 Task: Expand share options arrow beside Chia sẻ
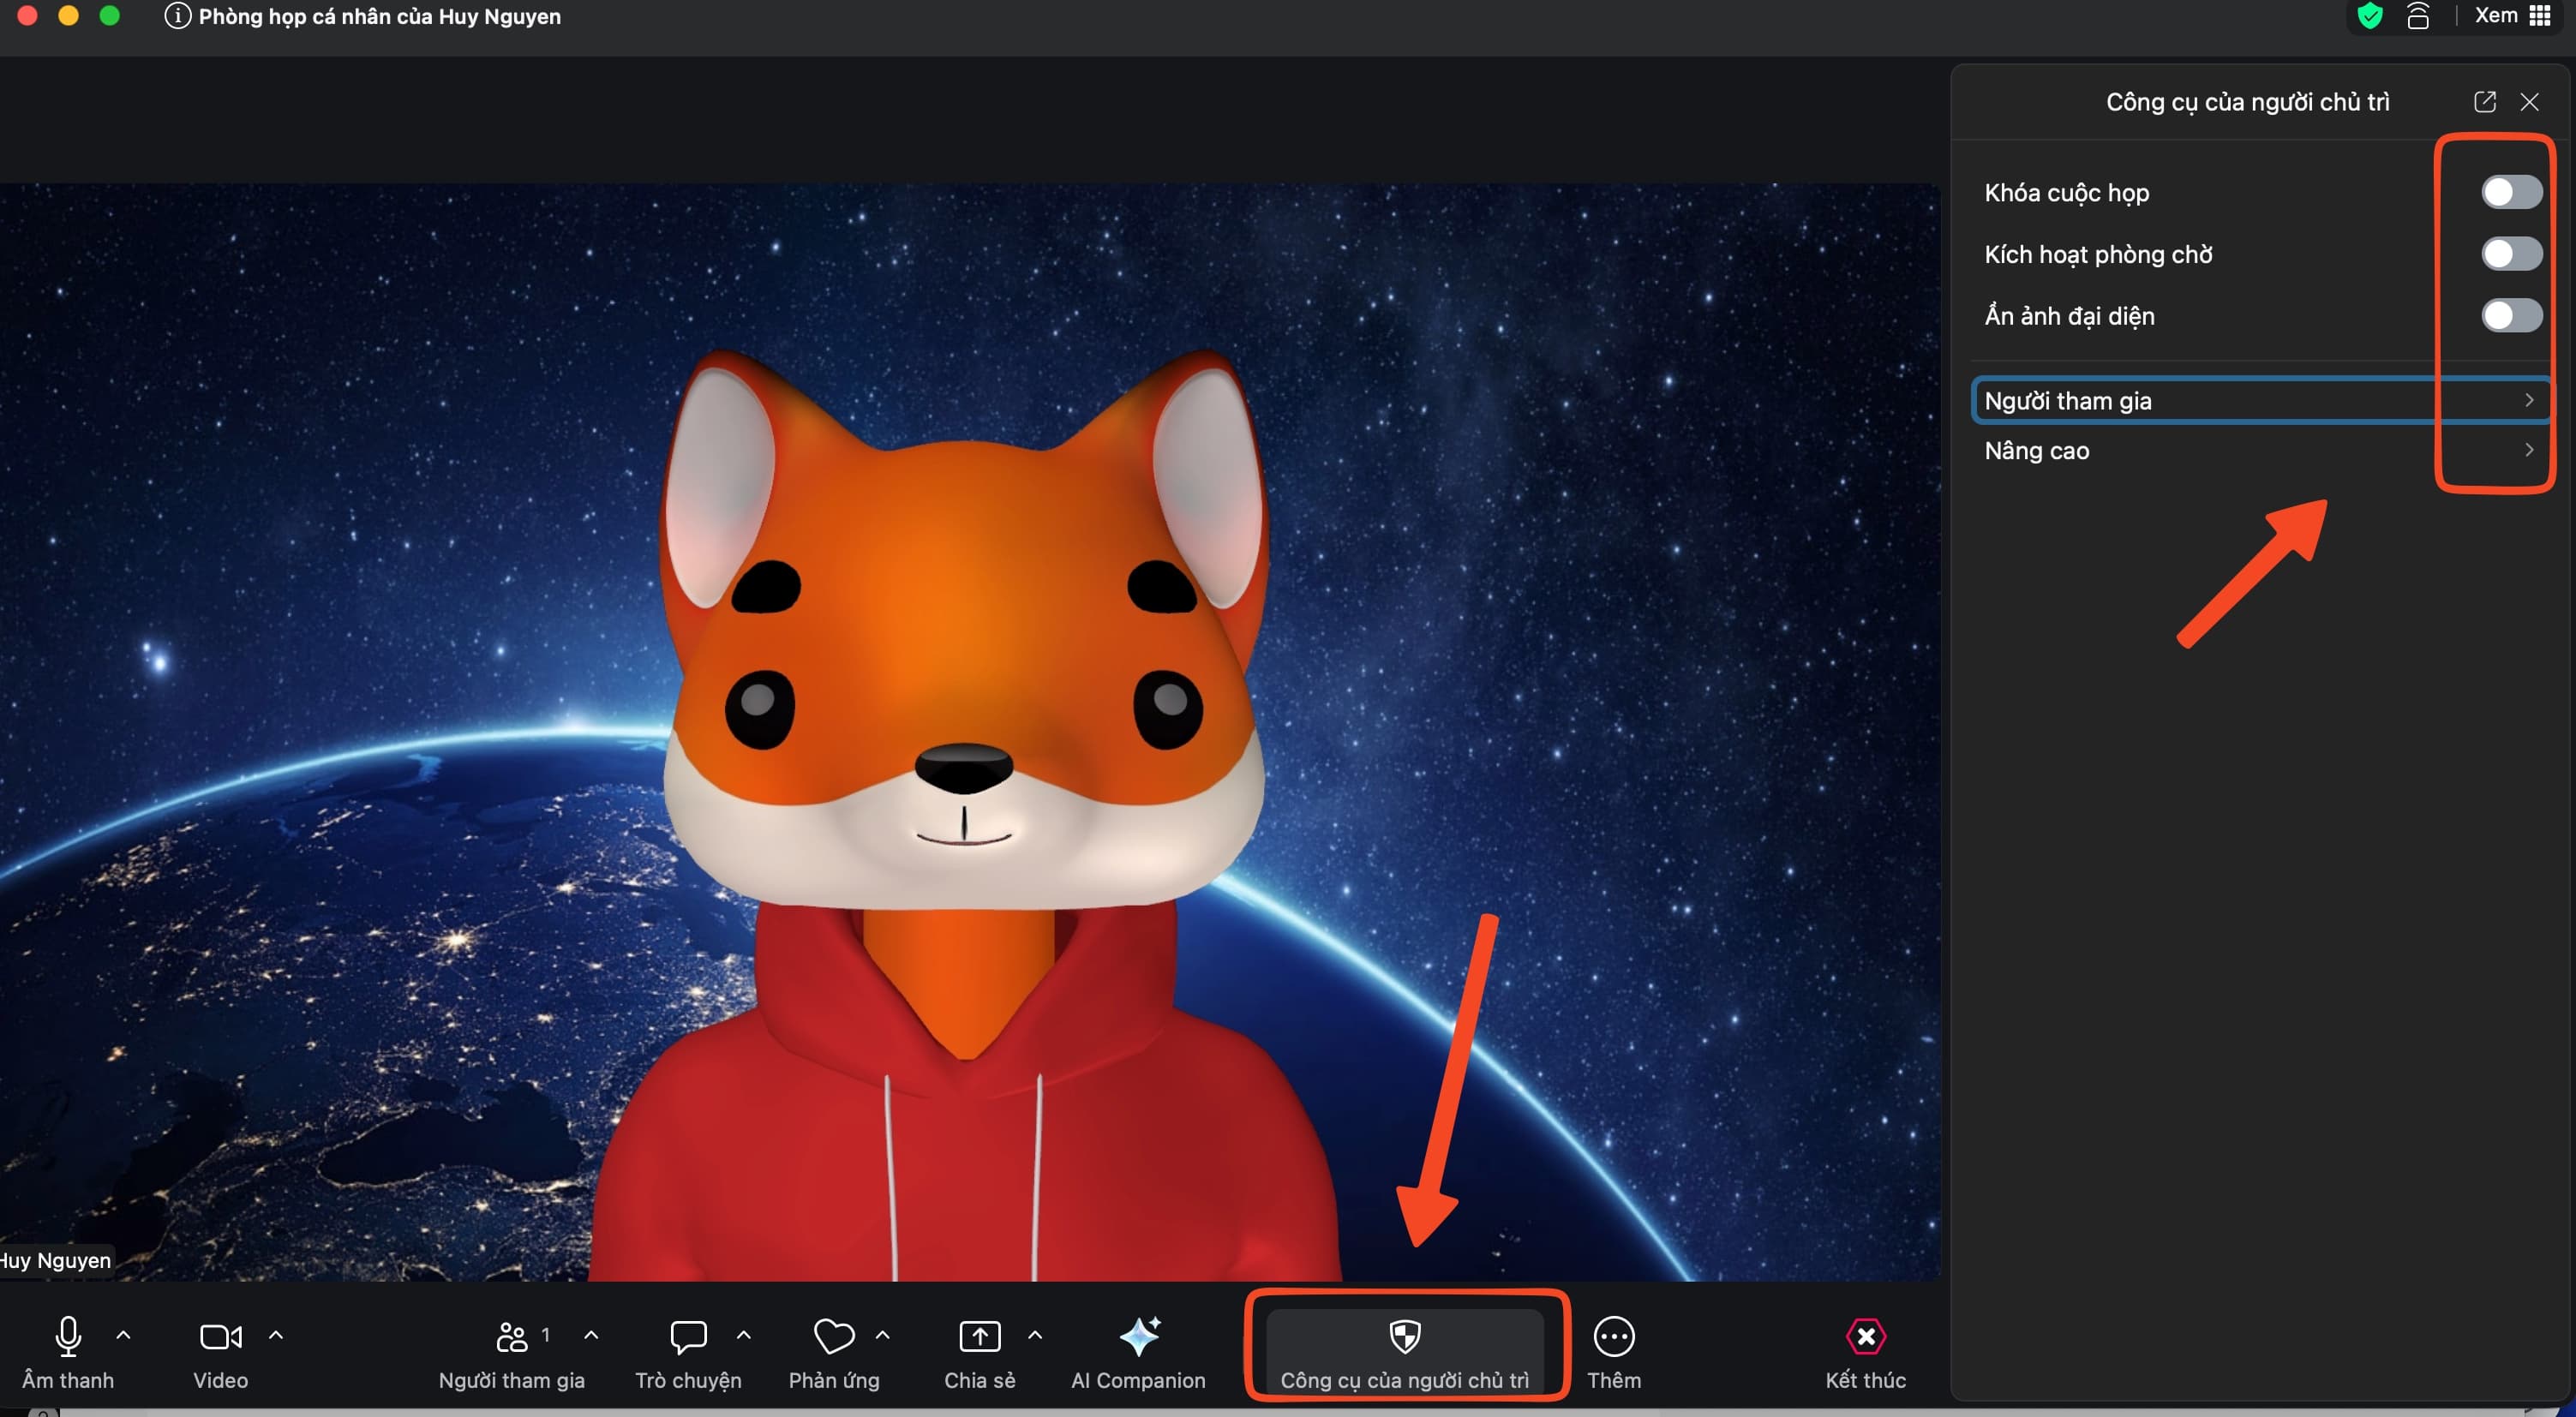1035,1334
